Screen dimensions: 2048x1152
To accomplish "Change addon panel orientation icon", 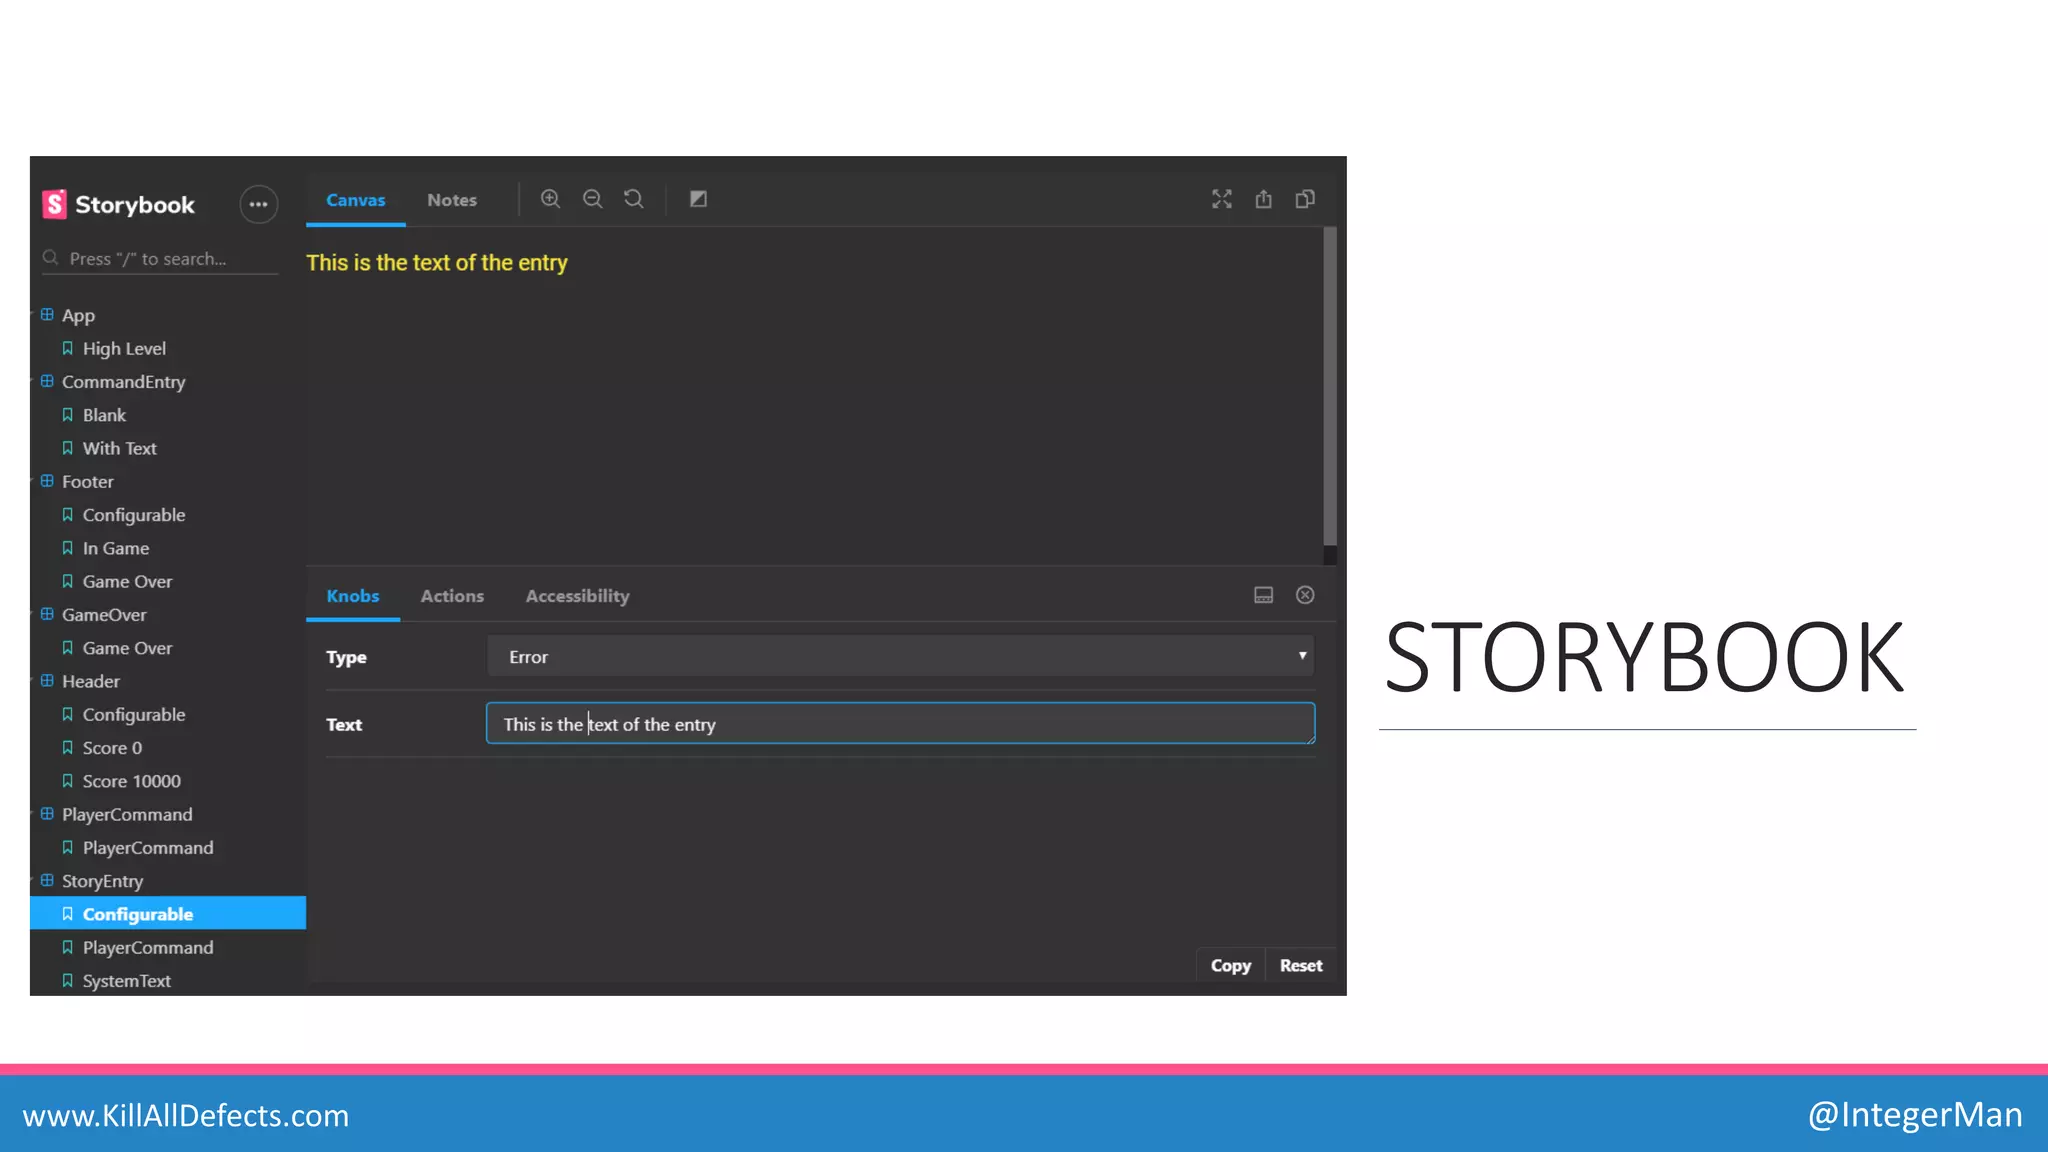I will point(1263,595).
